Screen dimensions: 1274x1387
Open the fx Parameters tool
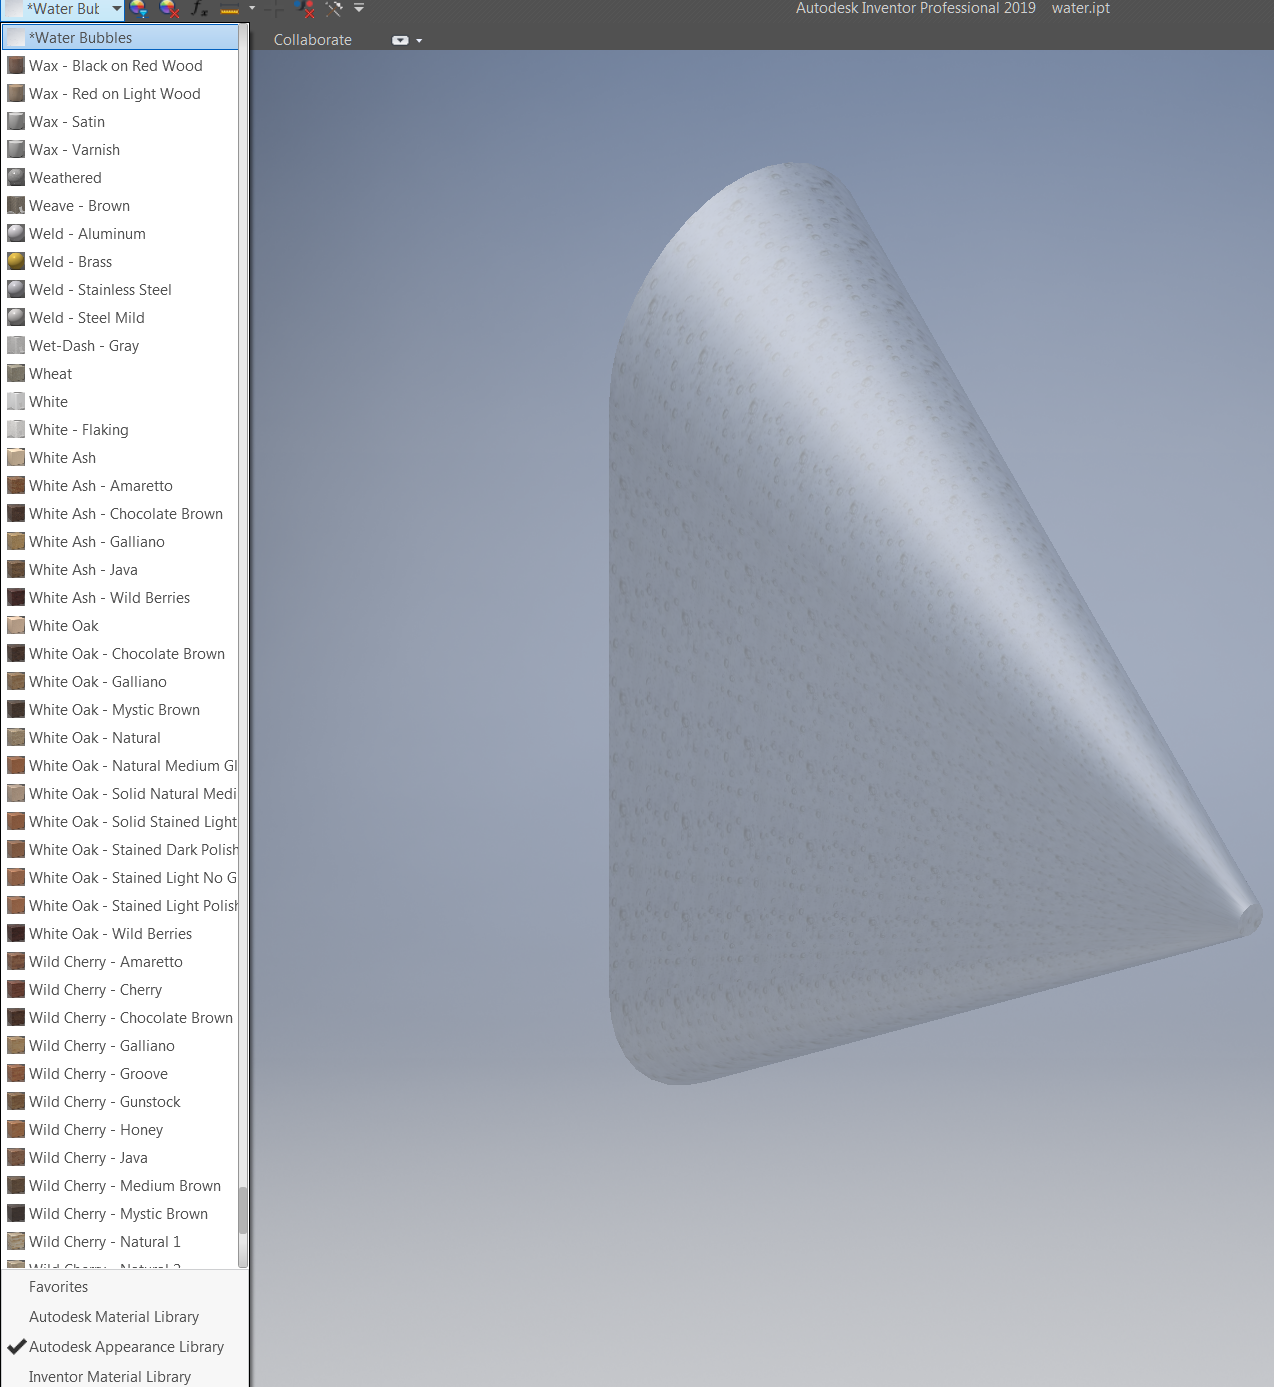pyautogui.click(x=200, y=9)
